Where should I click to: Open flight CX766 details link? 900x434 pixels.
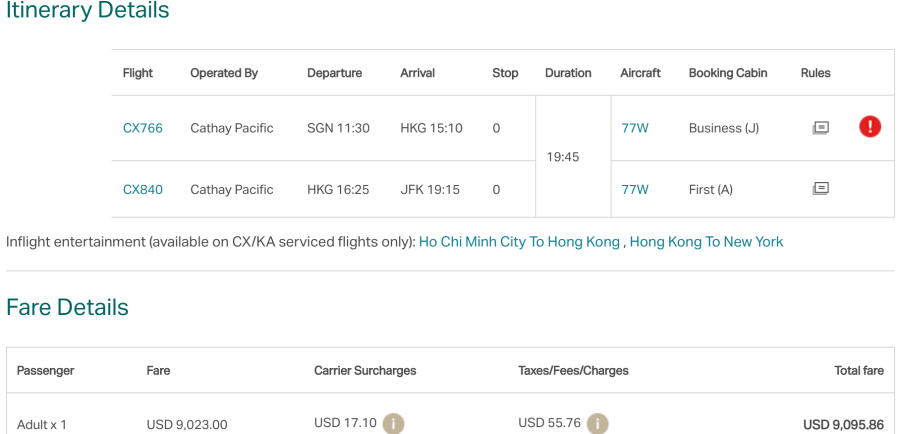[143, 128]
